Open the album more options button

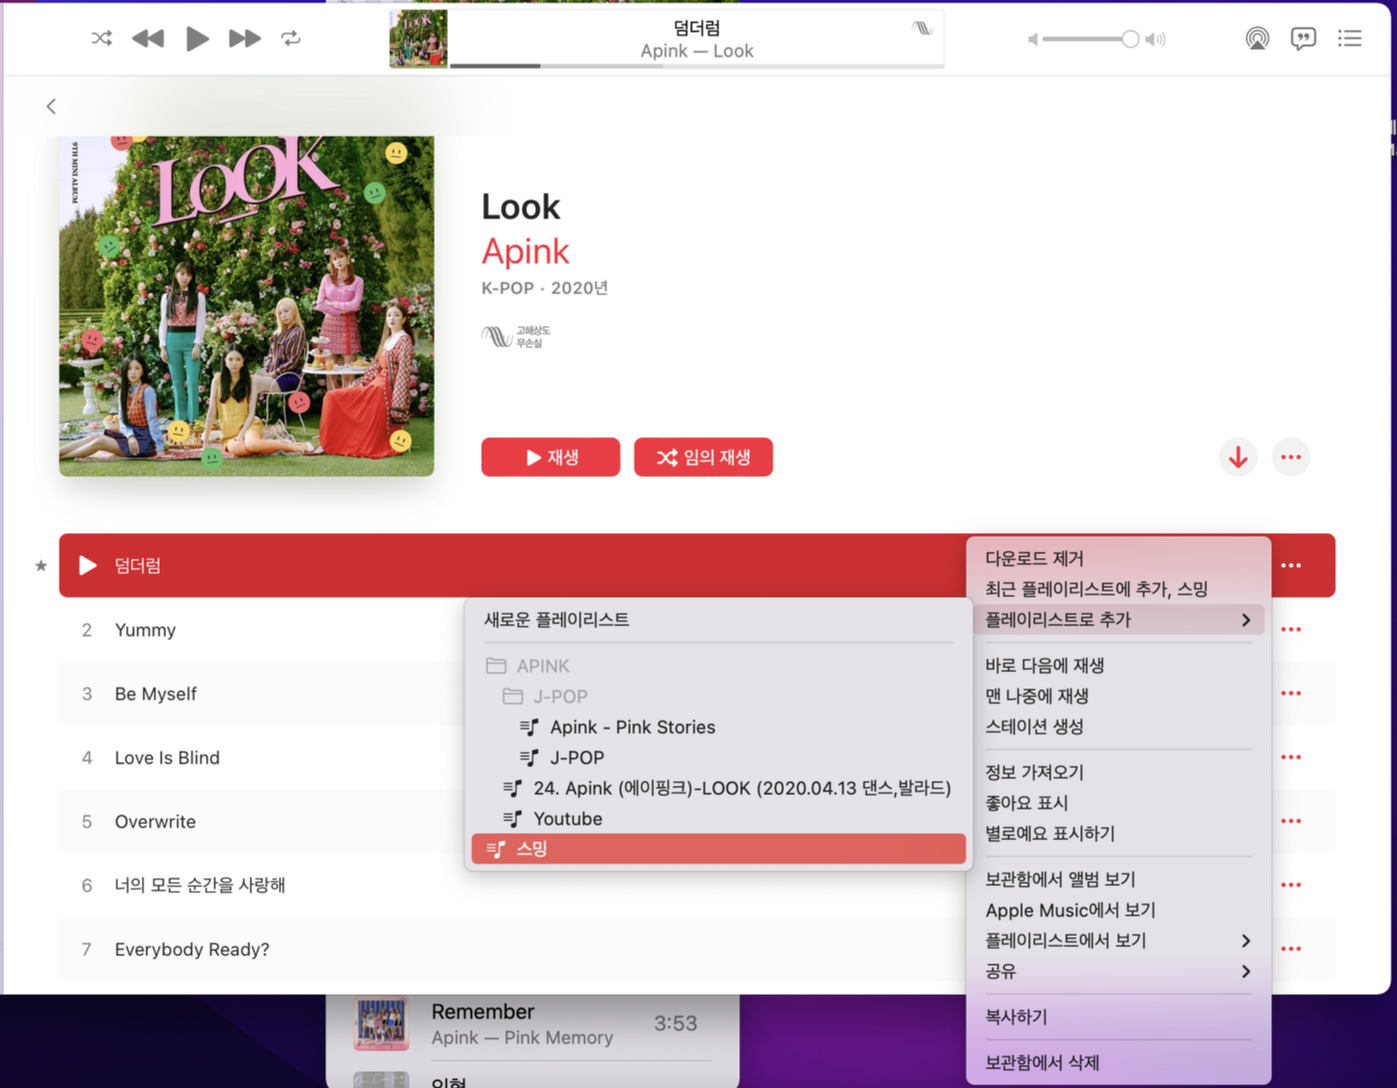[1291, 457]
